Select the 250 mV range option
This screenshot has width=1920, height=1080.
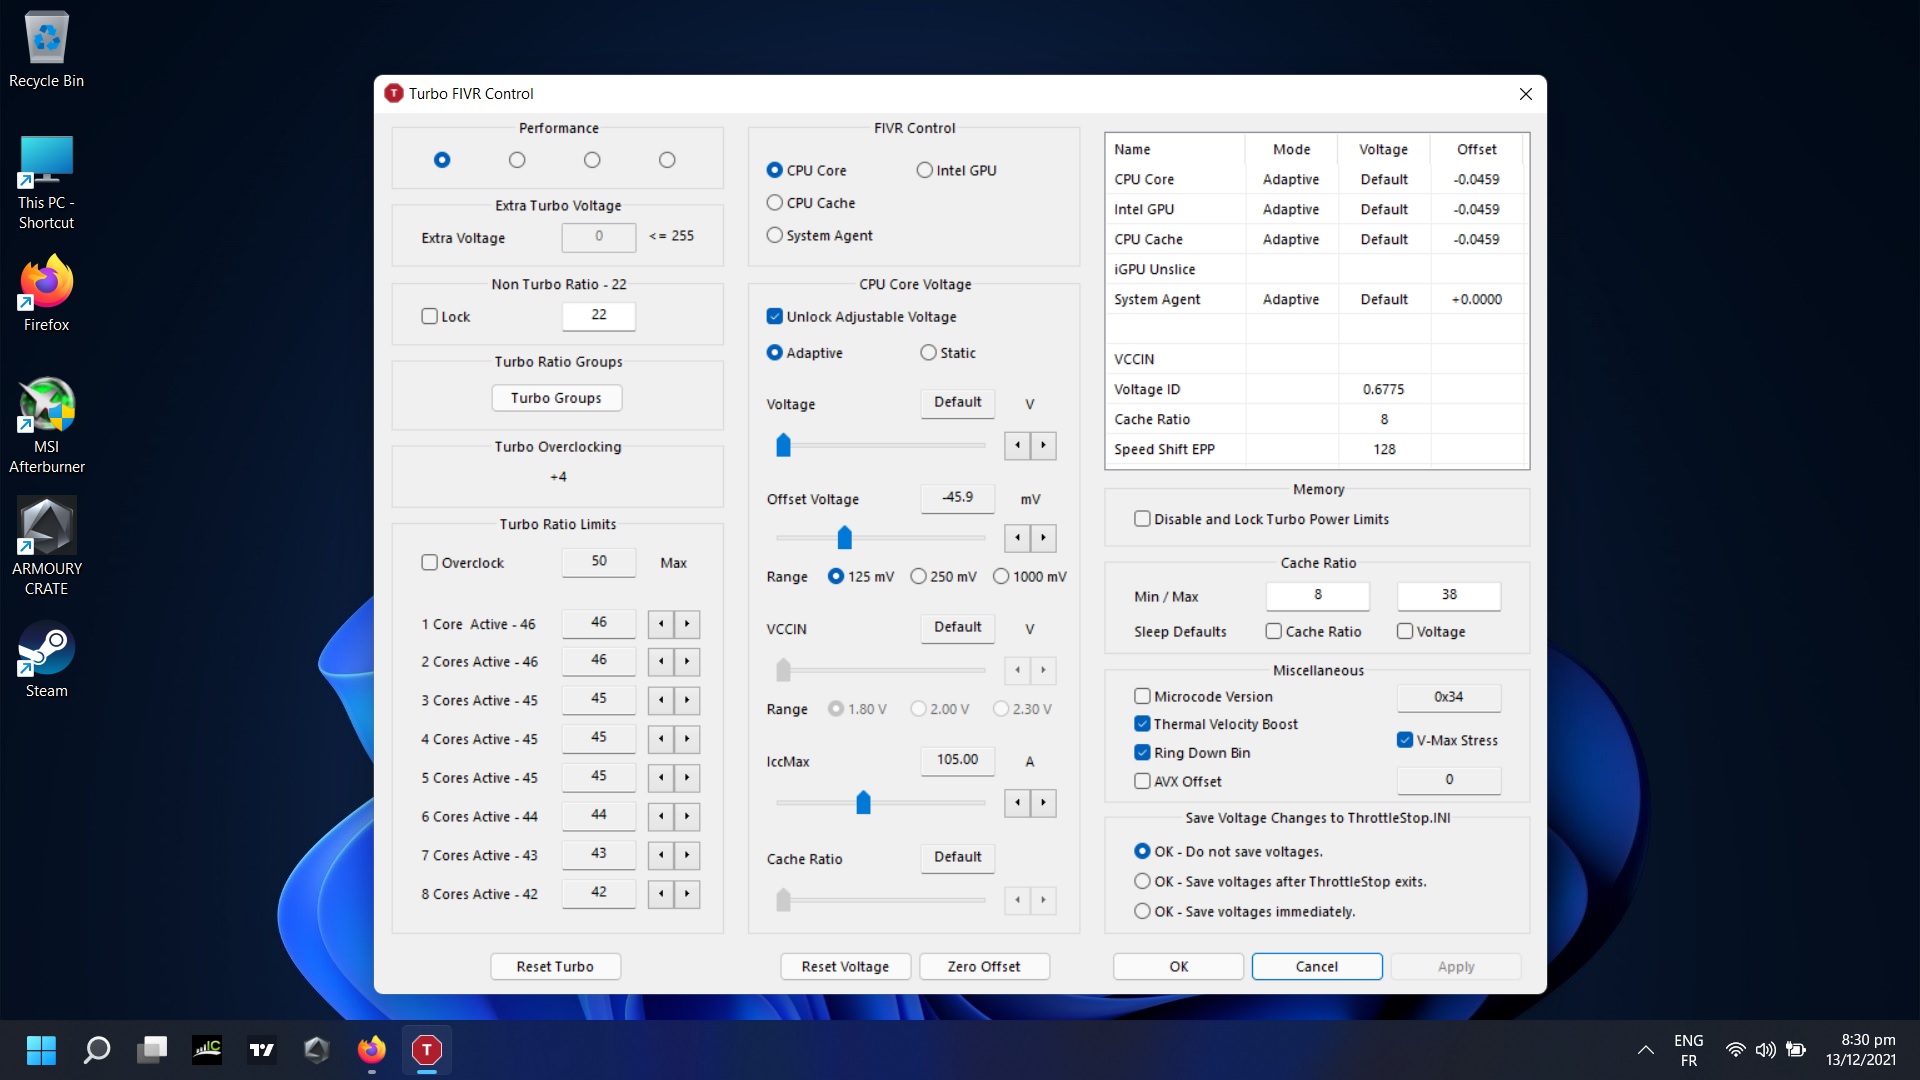click(x=918, y=577)
